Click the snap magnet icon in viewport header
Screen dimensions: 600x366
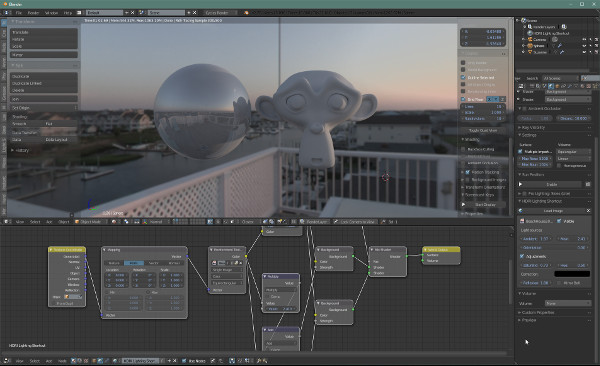[x=226, y=222]
